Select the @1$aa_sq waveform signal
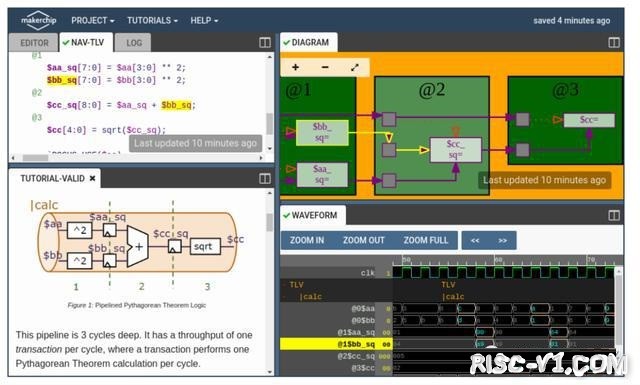 click(x=336, y=332)
